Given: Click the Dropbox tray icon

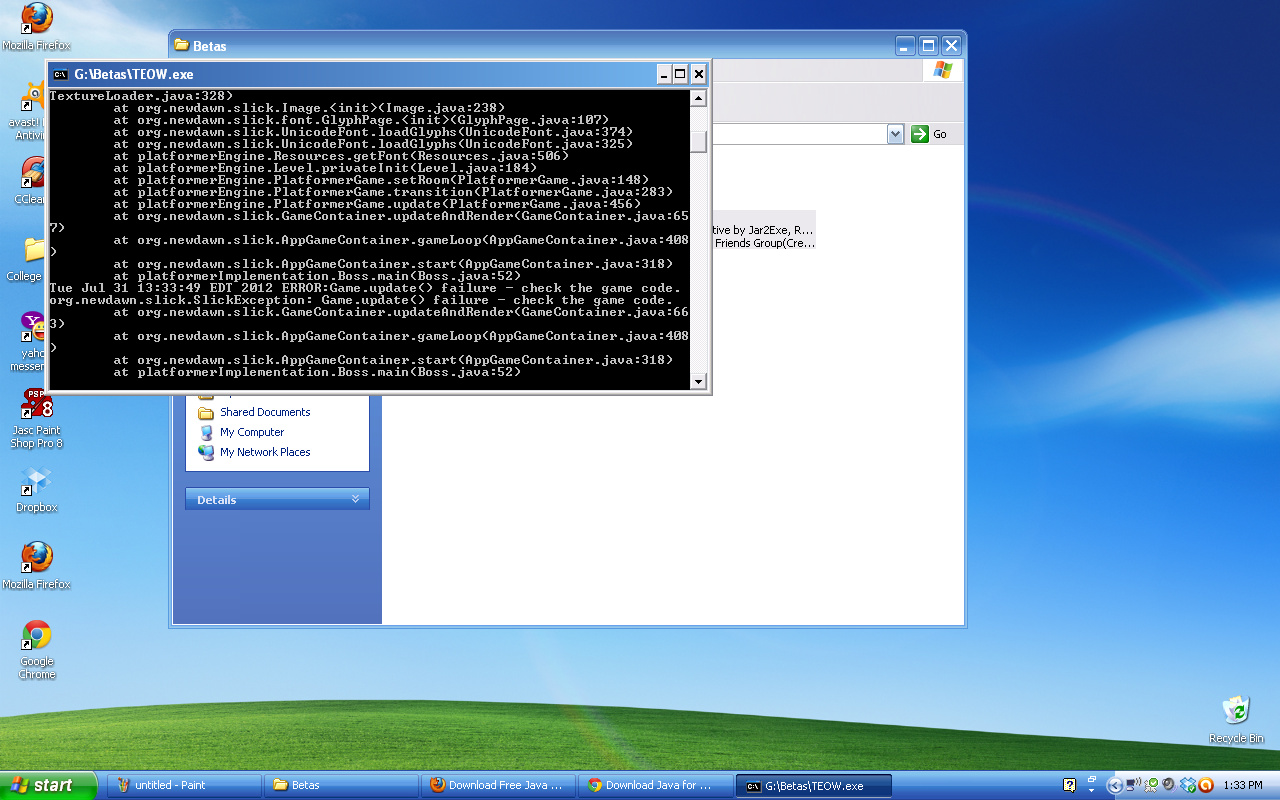Looking at the screenshot, I should pyautogui.click(x=1188, y=785).
